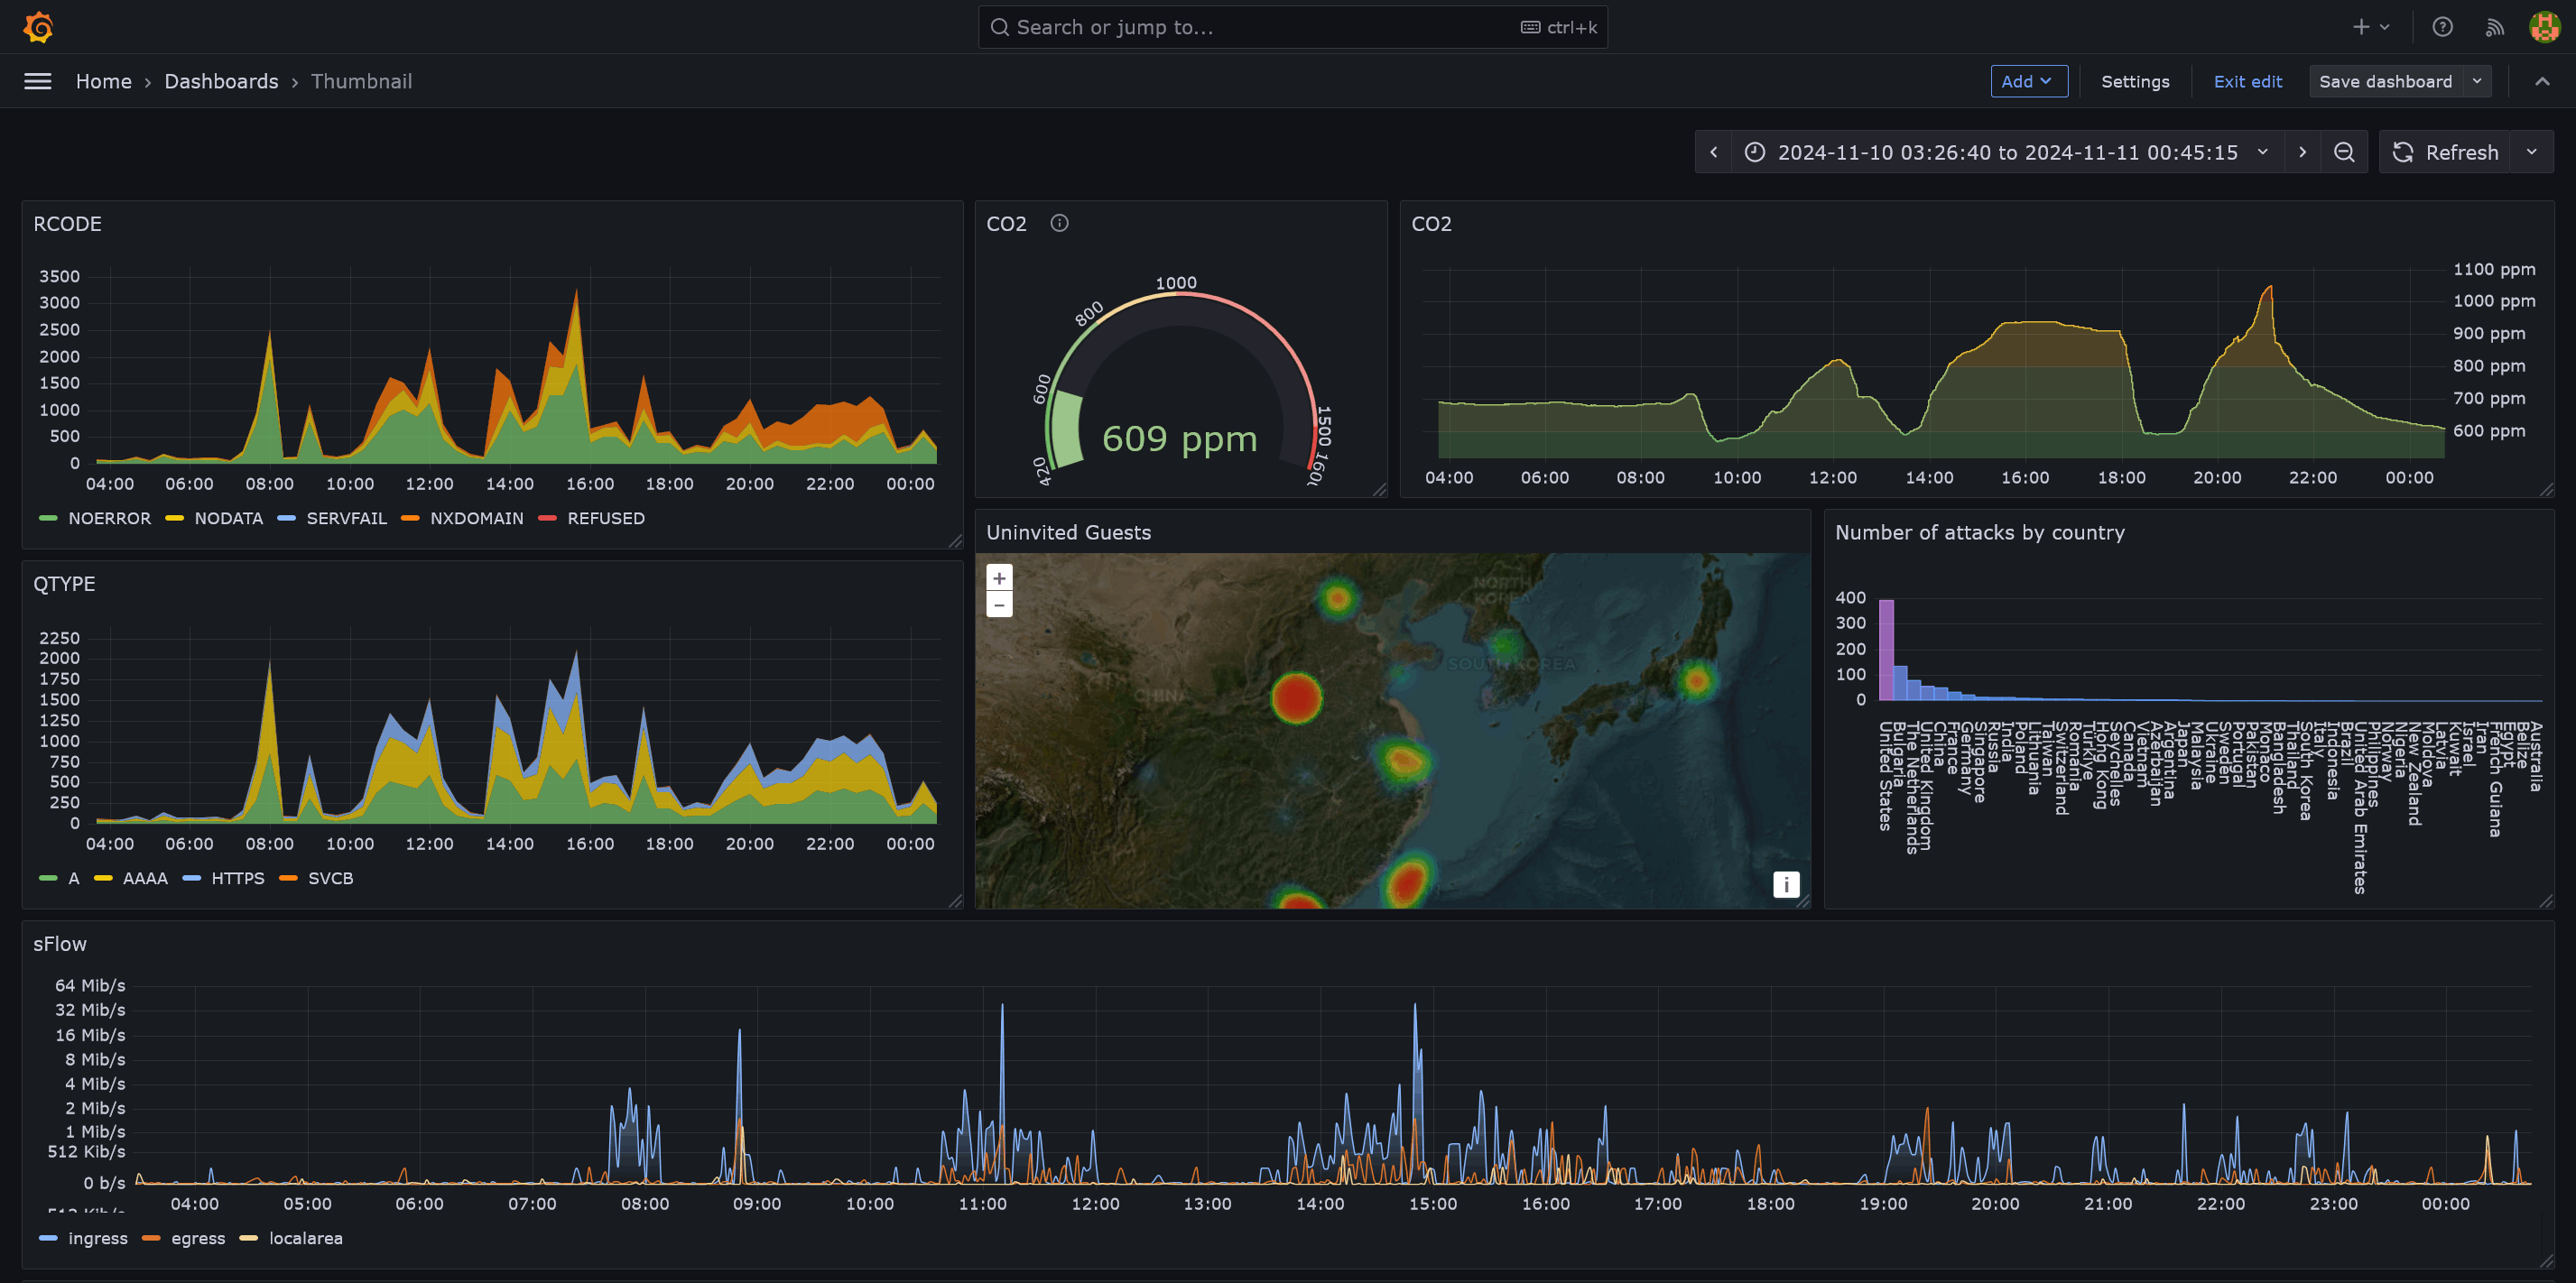The image size is (2576, 1283).
Task: Open refresh interval dropdown arrow
Action: (2532, 152)
